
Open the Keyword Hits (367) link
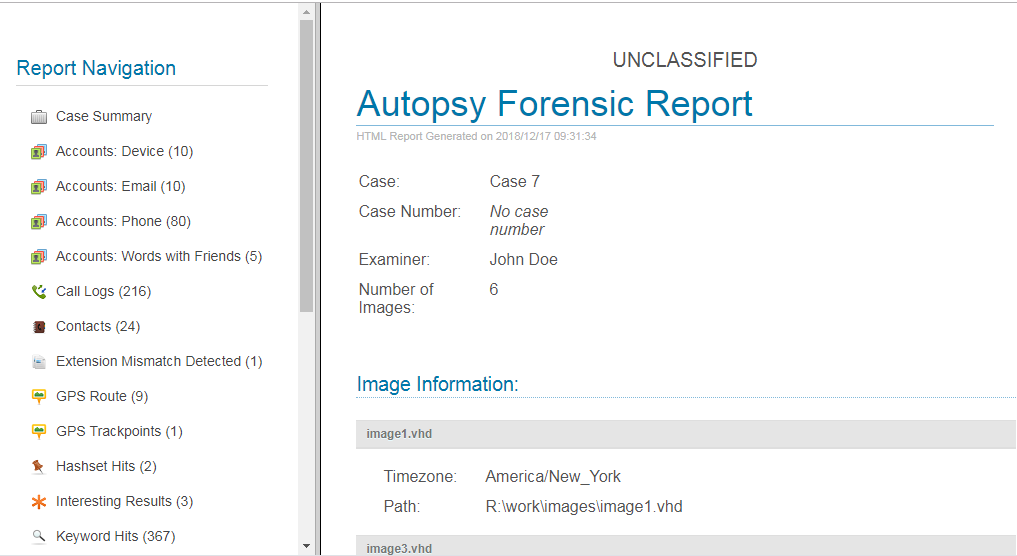(115, 536)
